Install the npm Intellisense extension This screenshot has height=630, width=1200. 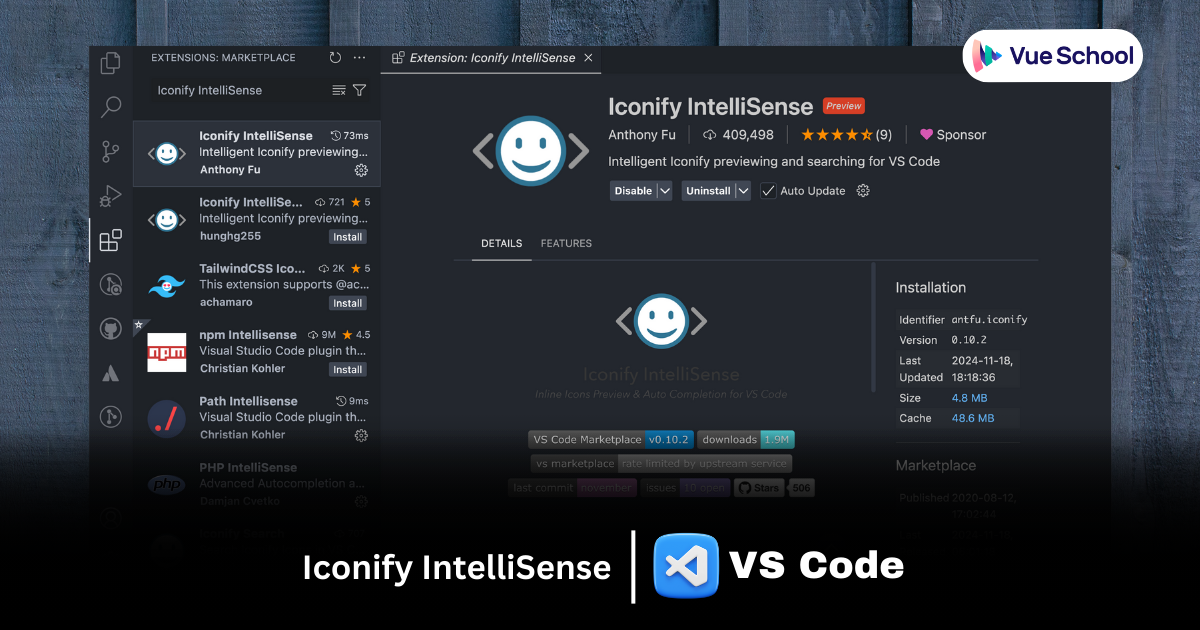pyautogui.click(x=348, y=369)
